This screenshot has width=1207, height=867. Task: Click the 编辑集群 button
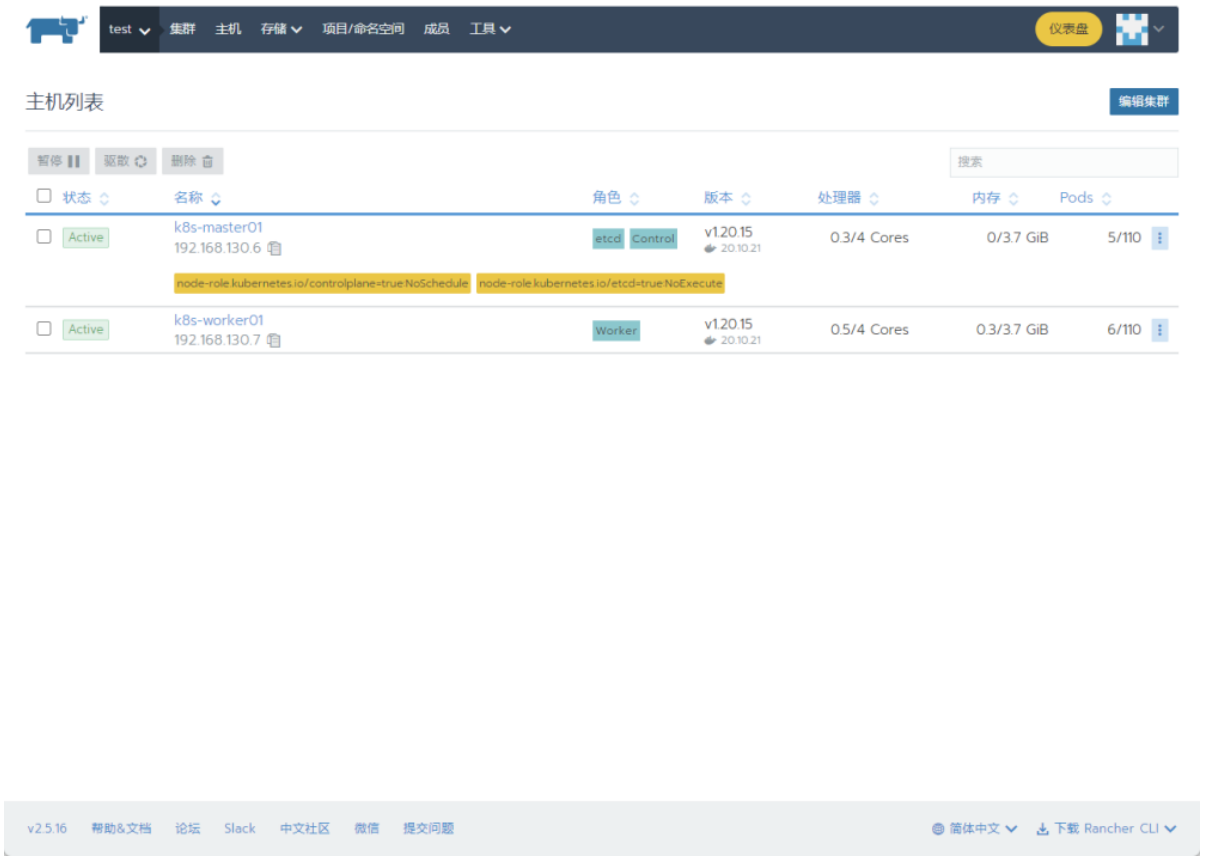1142,101
